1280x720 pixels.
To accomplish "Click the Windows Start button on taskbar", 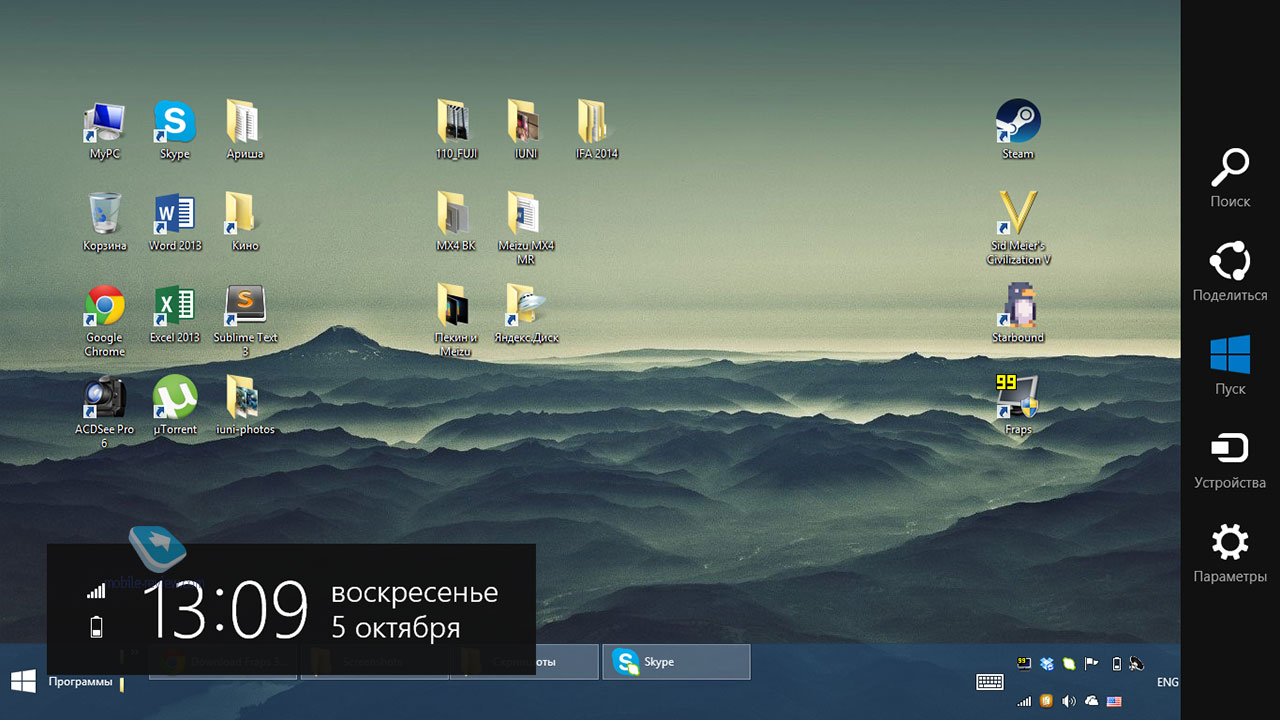I will point(23,681).
